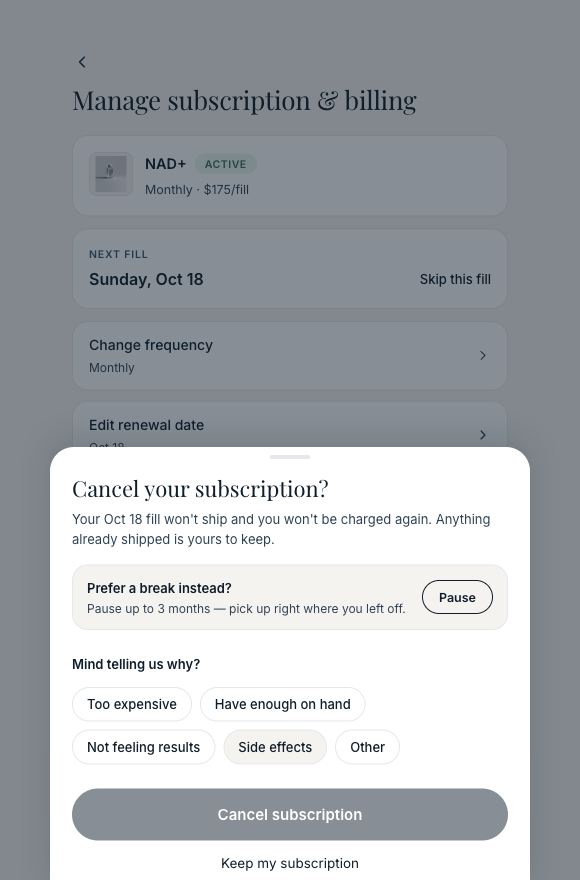The image size is (580, 880).
Task: Tap the Pause button
Action: (457, 597)
